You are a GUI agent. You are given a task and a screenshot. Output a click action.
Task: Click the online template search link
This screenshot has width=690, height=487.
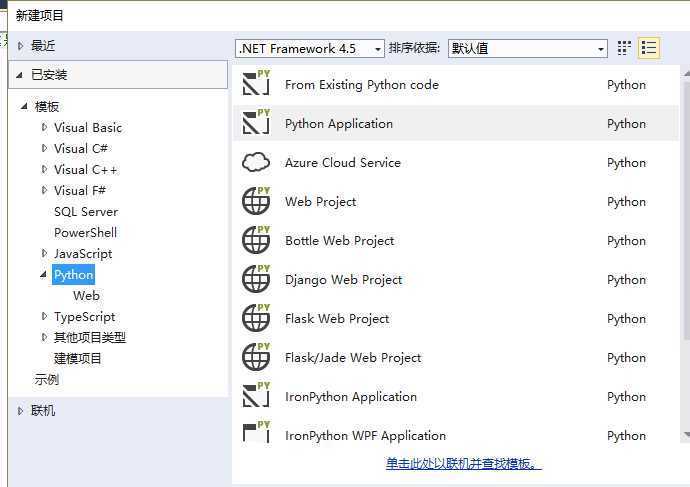[463, 464]
